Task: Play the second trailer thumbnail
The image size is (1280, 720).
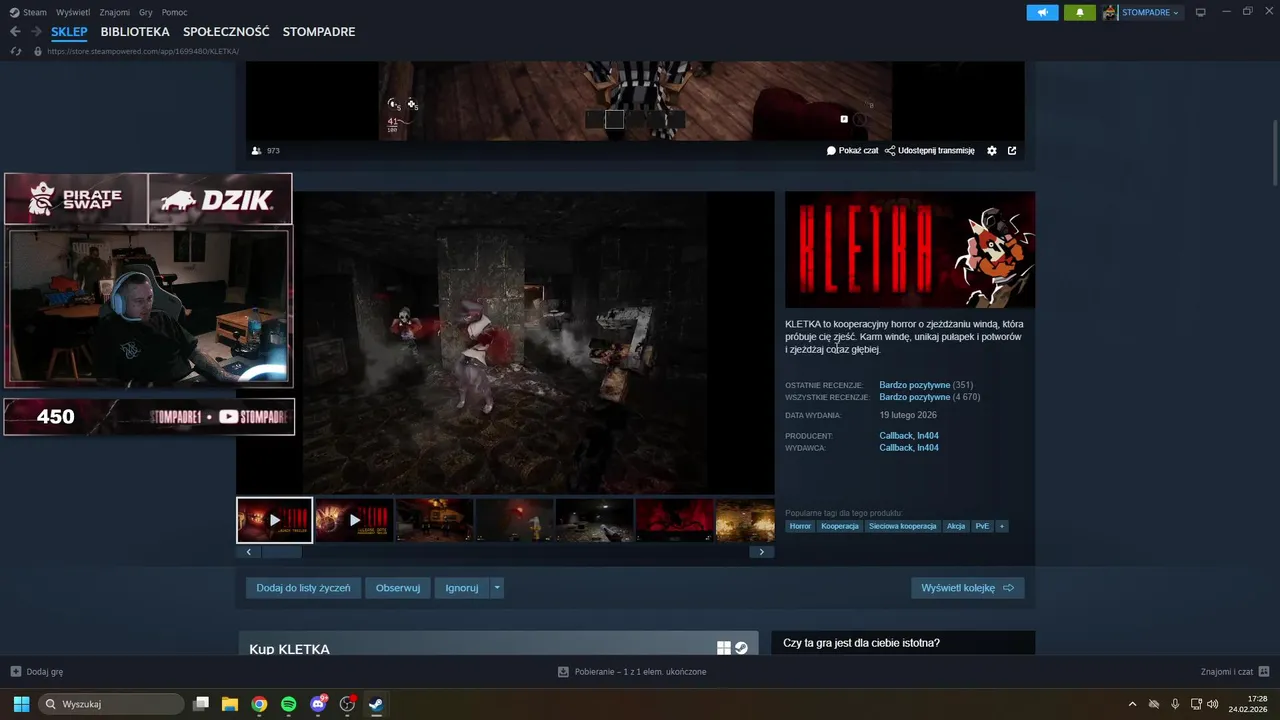Action: (x=354, y=520)
